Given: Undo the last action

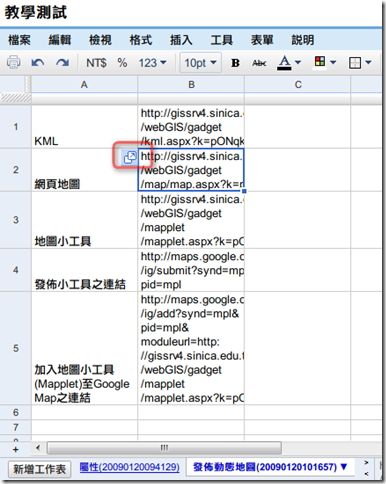Looking at the screenshot, I should [x=38, y=62].
